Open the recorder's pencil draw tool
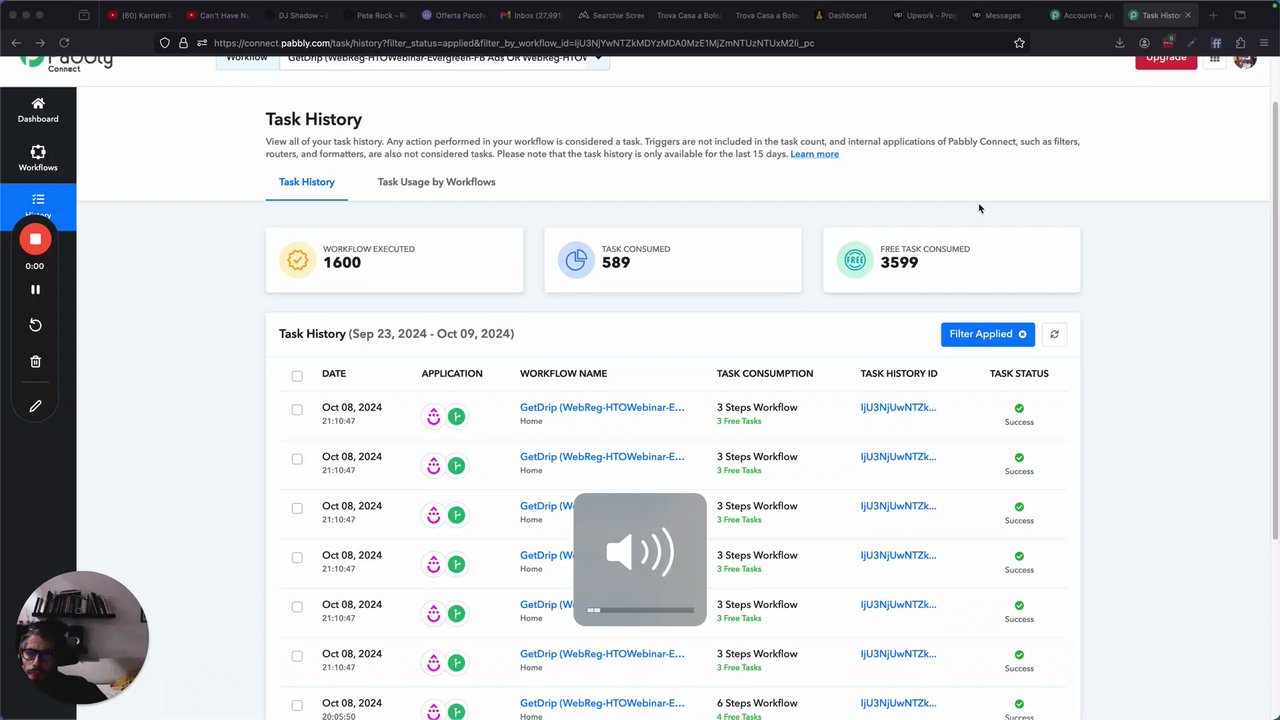The height and width of the screenshot is (720, 1280). click(35, 406)
